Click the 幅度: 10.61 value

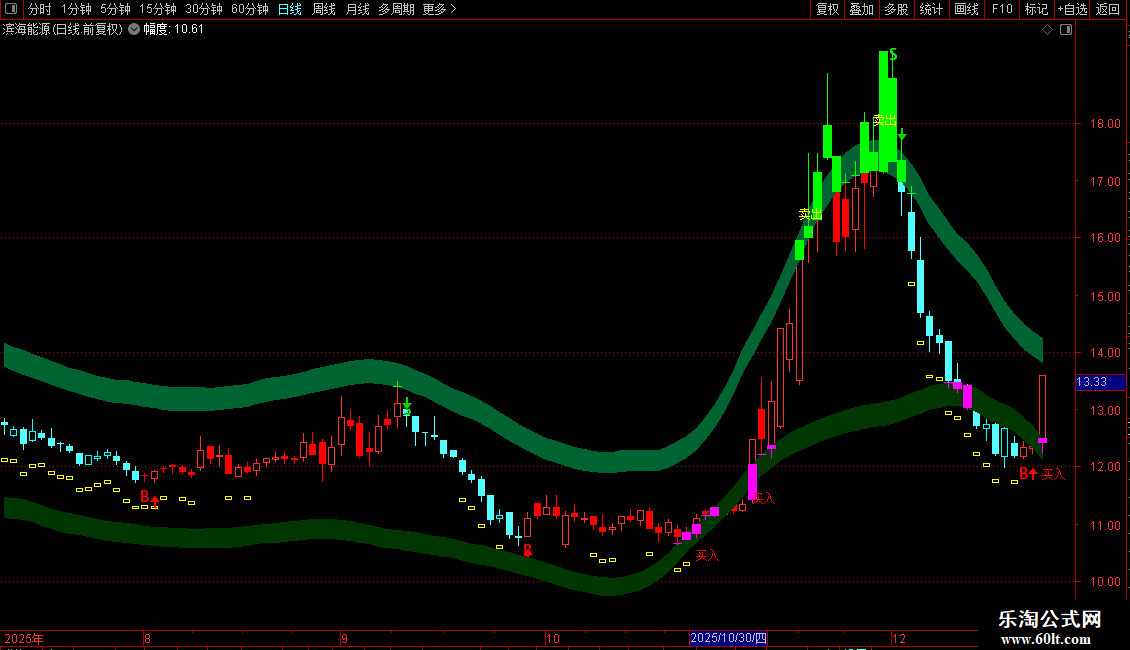(173, 30)
